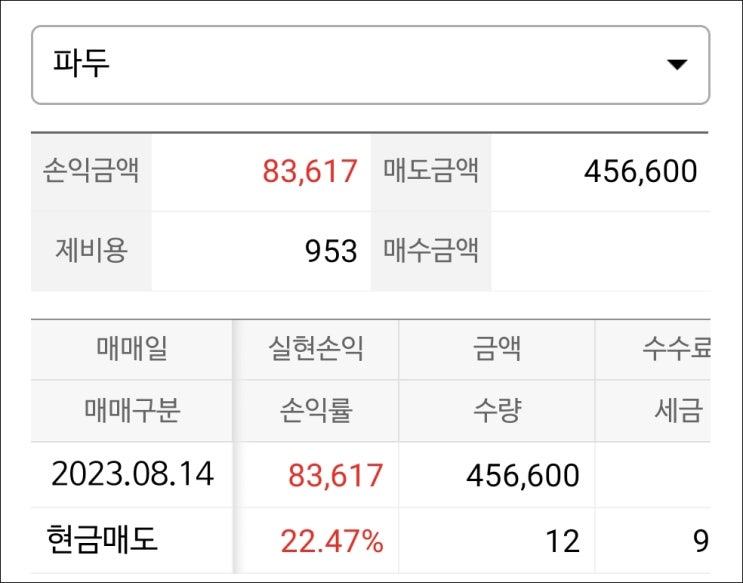Screen dimensions: 743x583
Task: Select the 매수금액 label cell
Action: pyautogui.click(x=431, y=251)
